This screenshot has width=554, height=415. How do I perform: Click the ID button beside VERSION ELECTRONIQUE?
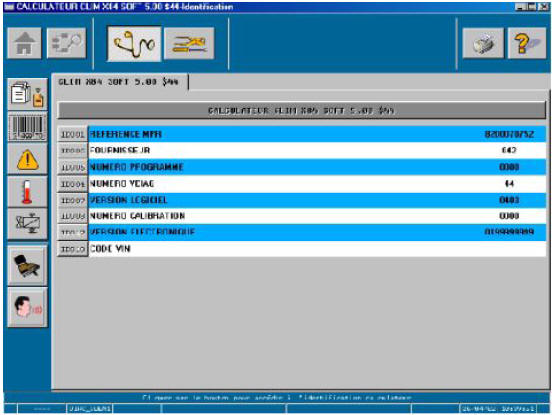point(72,232)
